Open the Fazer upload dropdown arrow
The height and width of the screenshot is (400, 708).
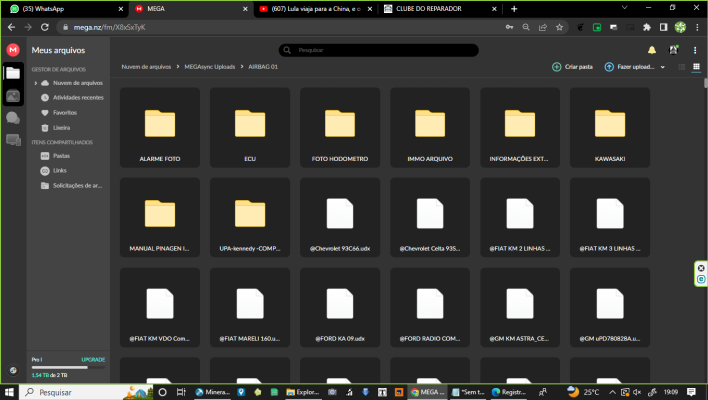(x=662, y=67)
